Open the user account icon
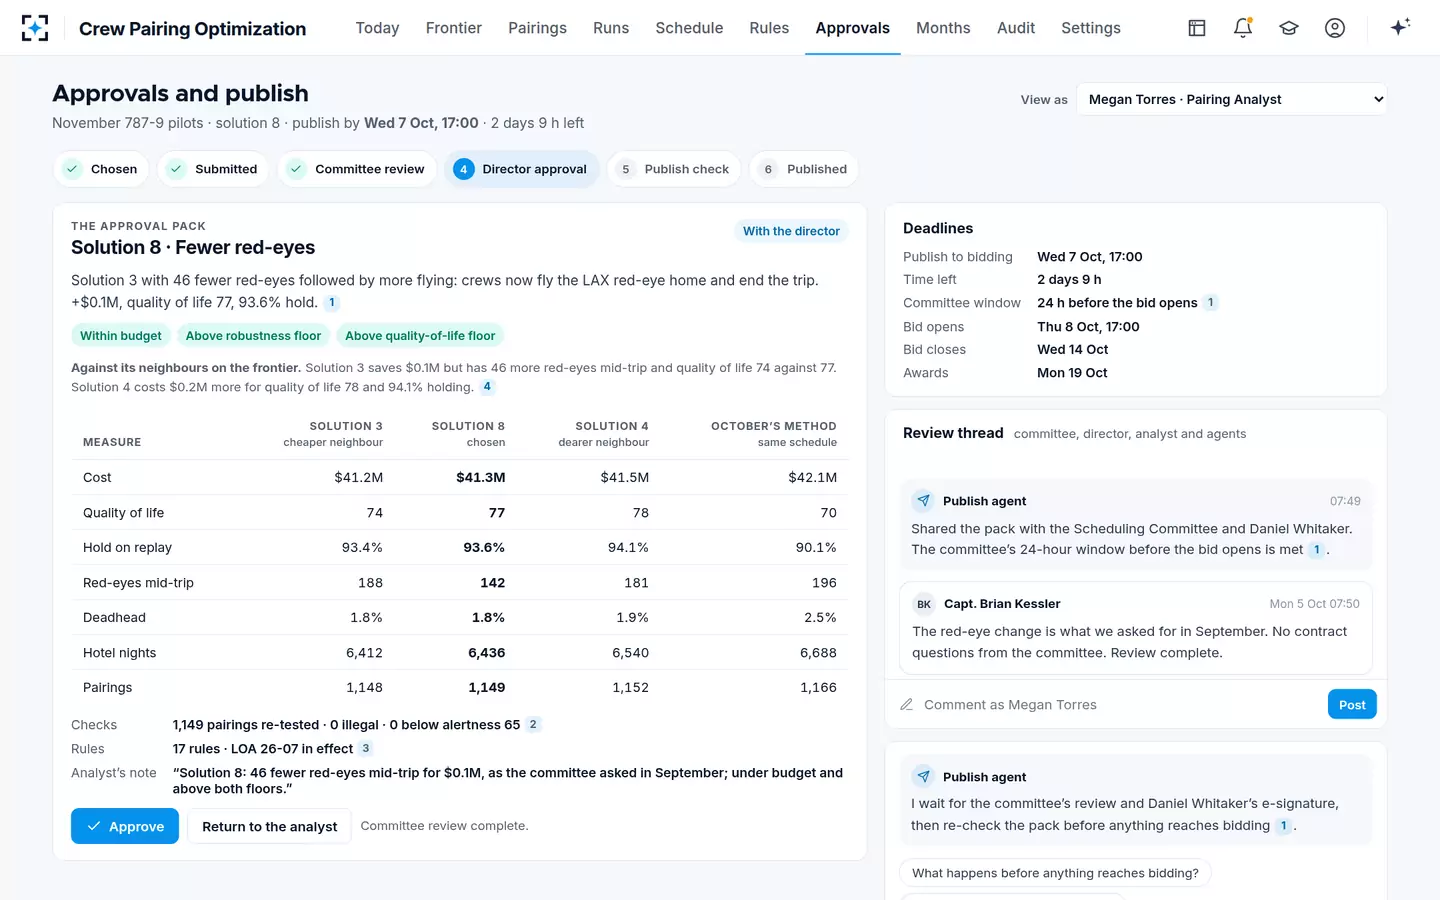The width and height of the screenshot is (1440, 900). pos(1335,28)
